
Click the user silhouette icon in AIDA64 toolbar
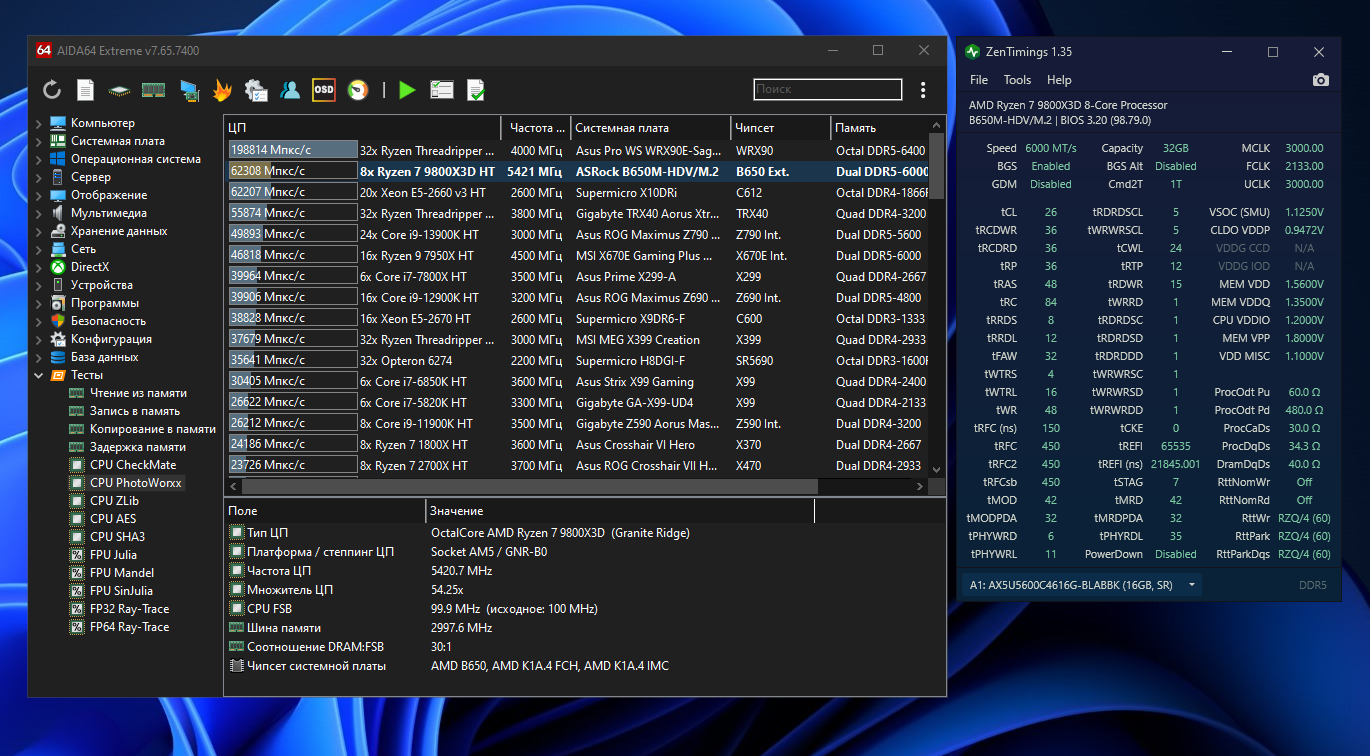tap(290, 90)
